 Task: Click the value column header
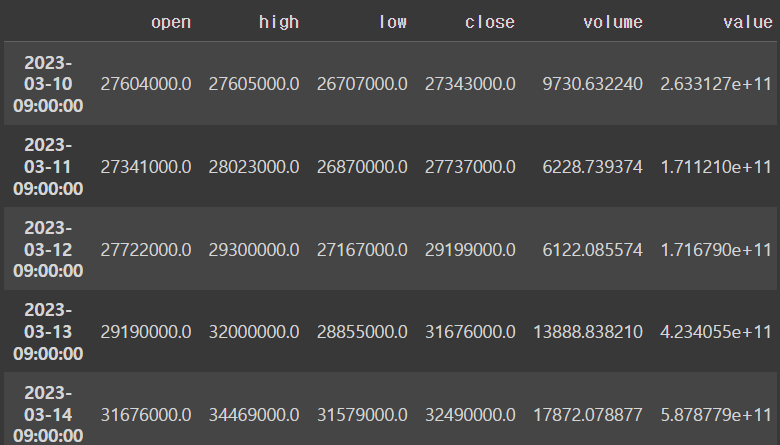coord(748,22)
